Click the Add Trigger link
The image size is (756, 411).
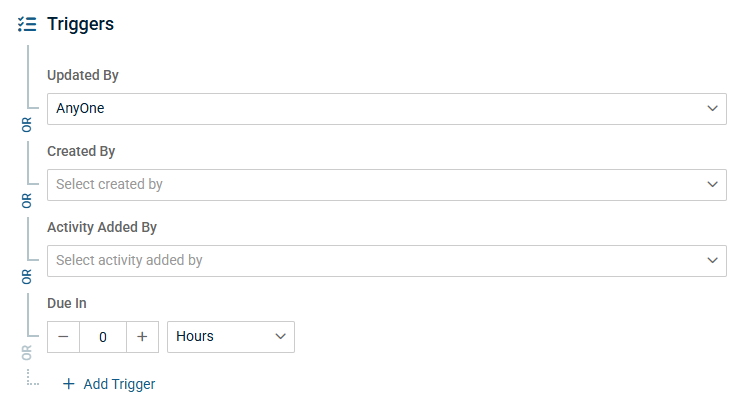click(119, 384)
